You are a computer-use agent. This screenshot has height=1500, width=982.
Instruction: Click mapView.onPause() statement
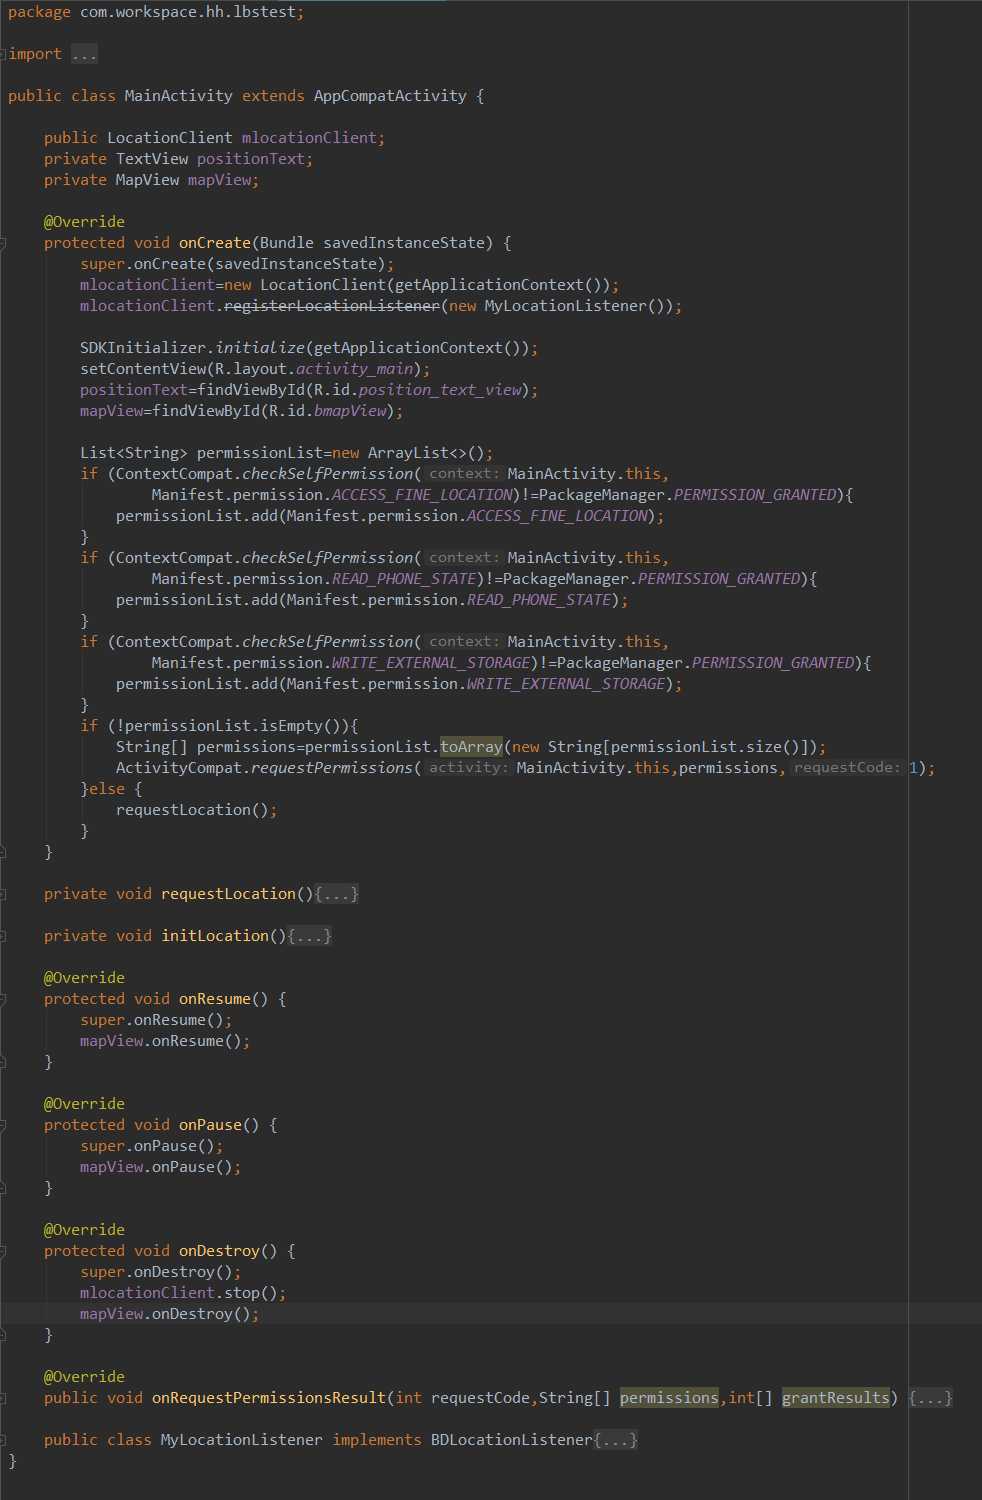coord(161,1167)
